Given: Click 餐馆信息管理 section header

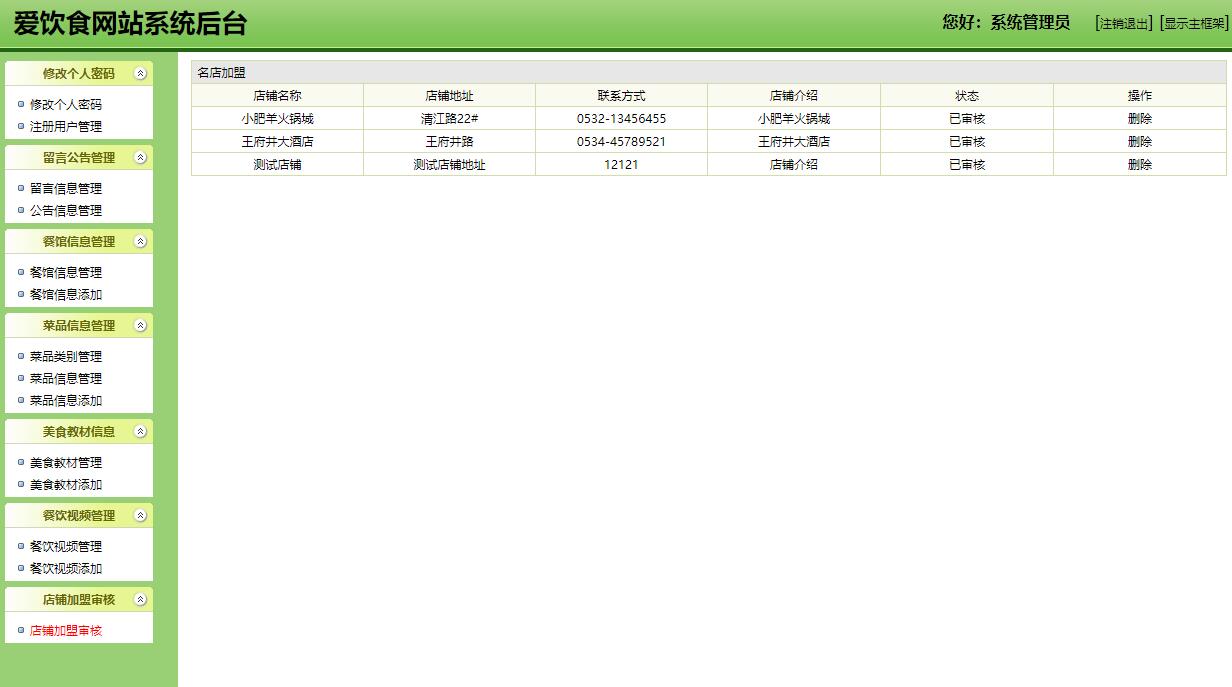Looking at the screenshot, I should (79, 241).
